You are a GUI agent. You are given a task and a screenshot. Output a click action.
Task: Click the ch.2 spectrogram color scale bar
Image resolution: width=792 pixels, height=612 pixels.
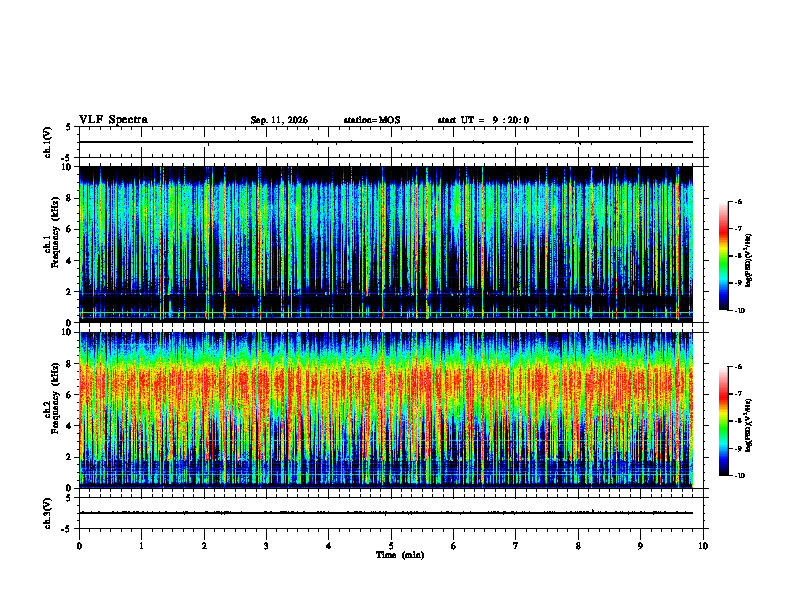723,421
